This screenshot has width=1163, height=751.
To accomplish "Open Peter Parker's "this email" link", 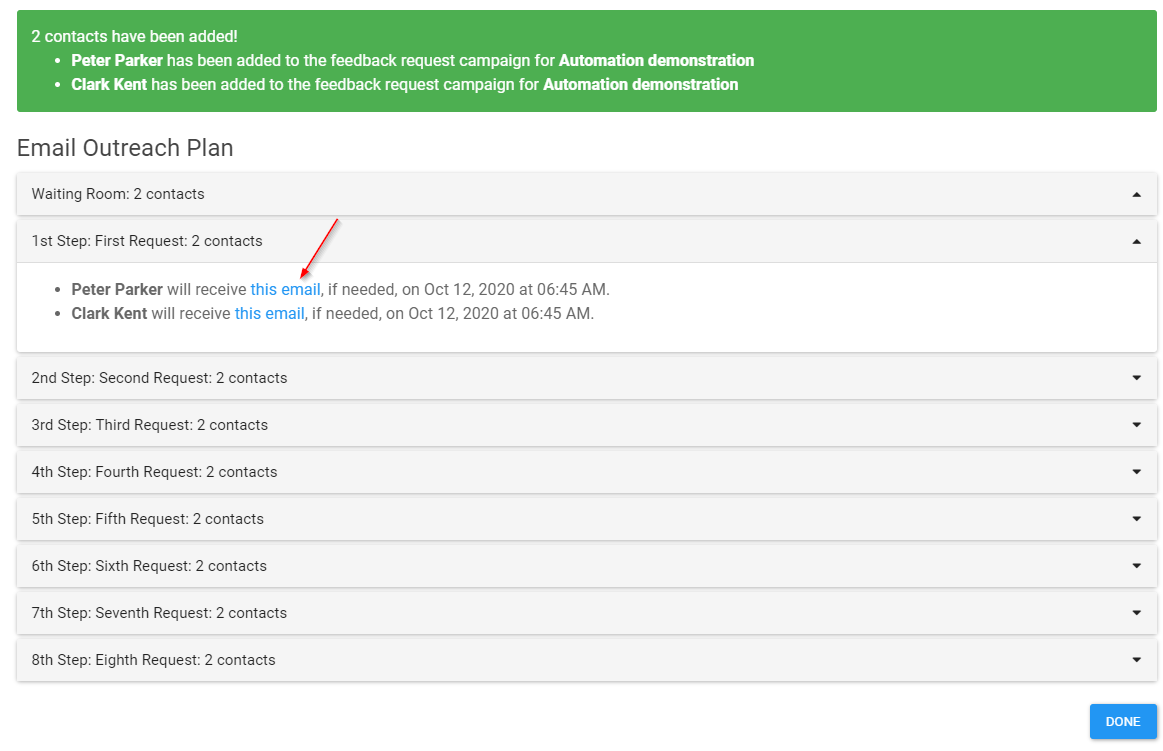I will 286,289.
